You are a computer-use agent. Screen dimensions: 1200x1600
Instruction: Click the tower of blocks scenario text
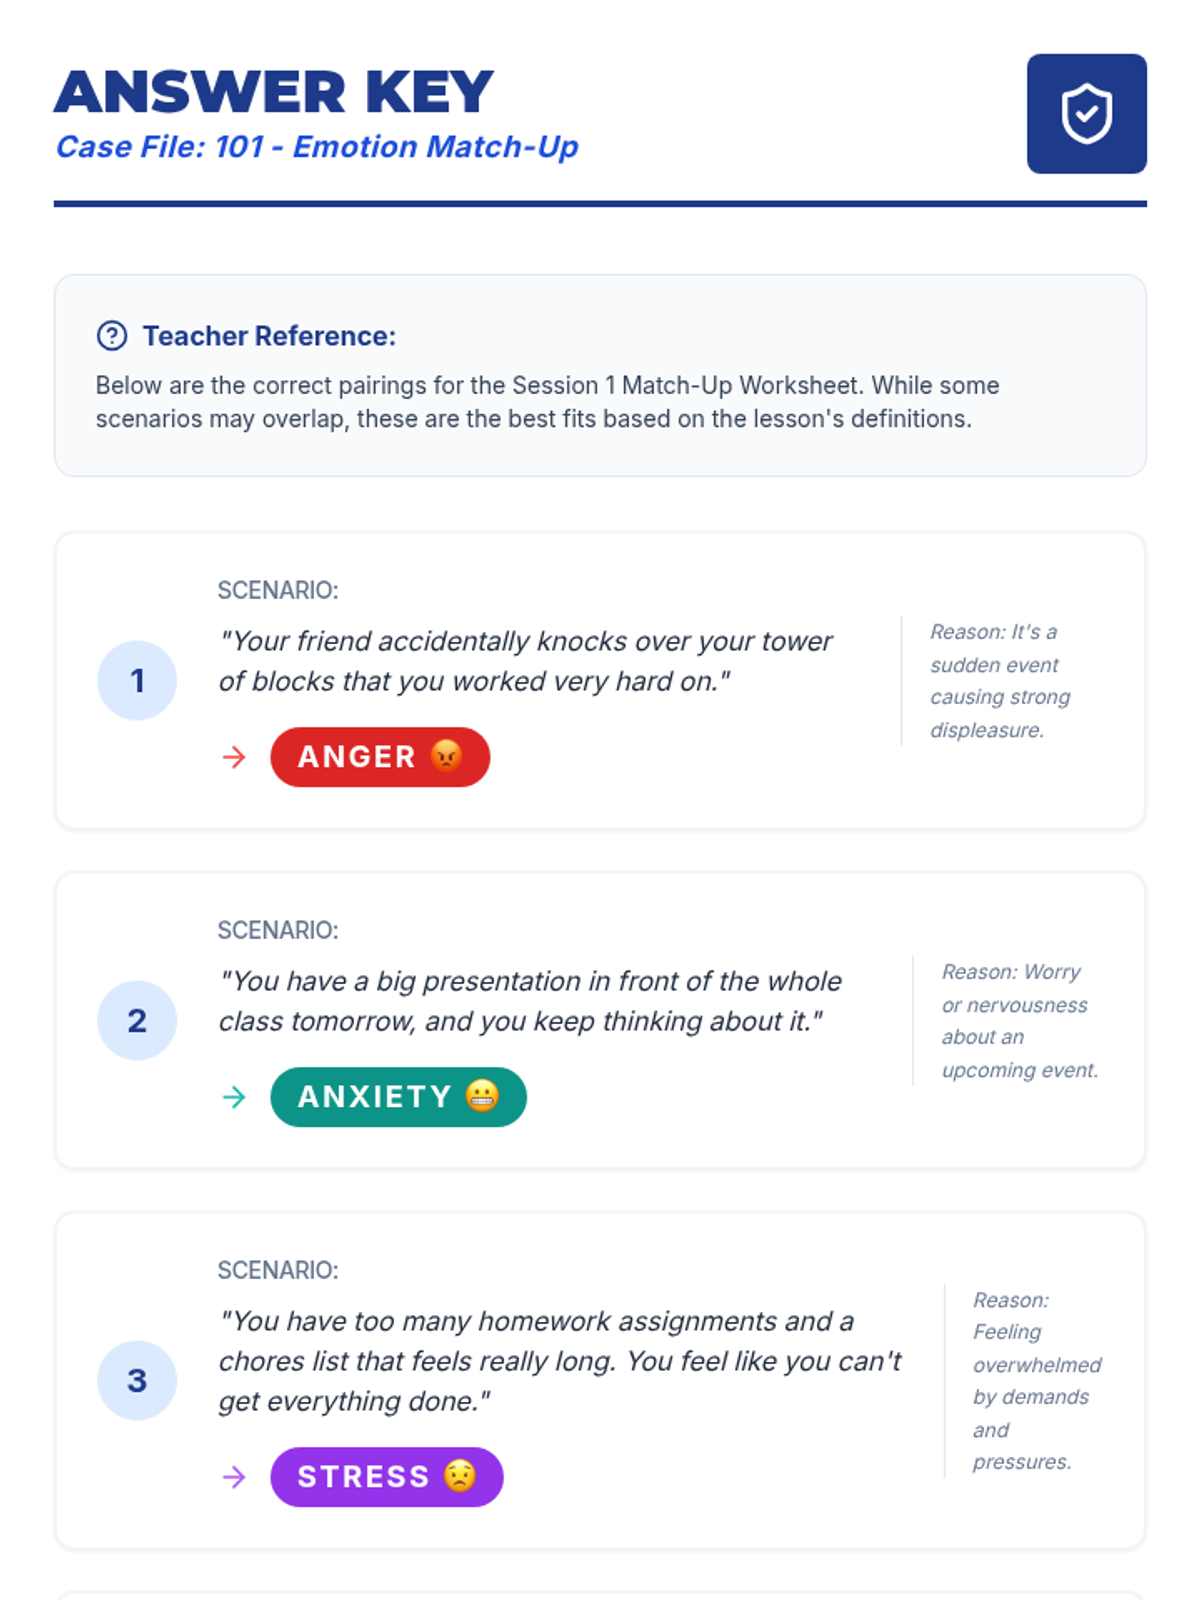point(525,661)
